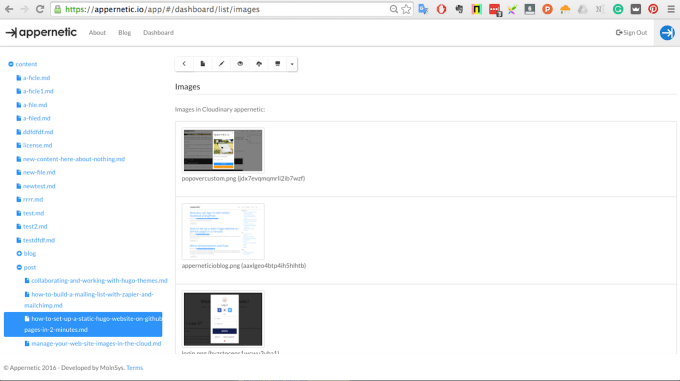Select the popovercustom.png thumbnail

223,150
